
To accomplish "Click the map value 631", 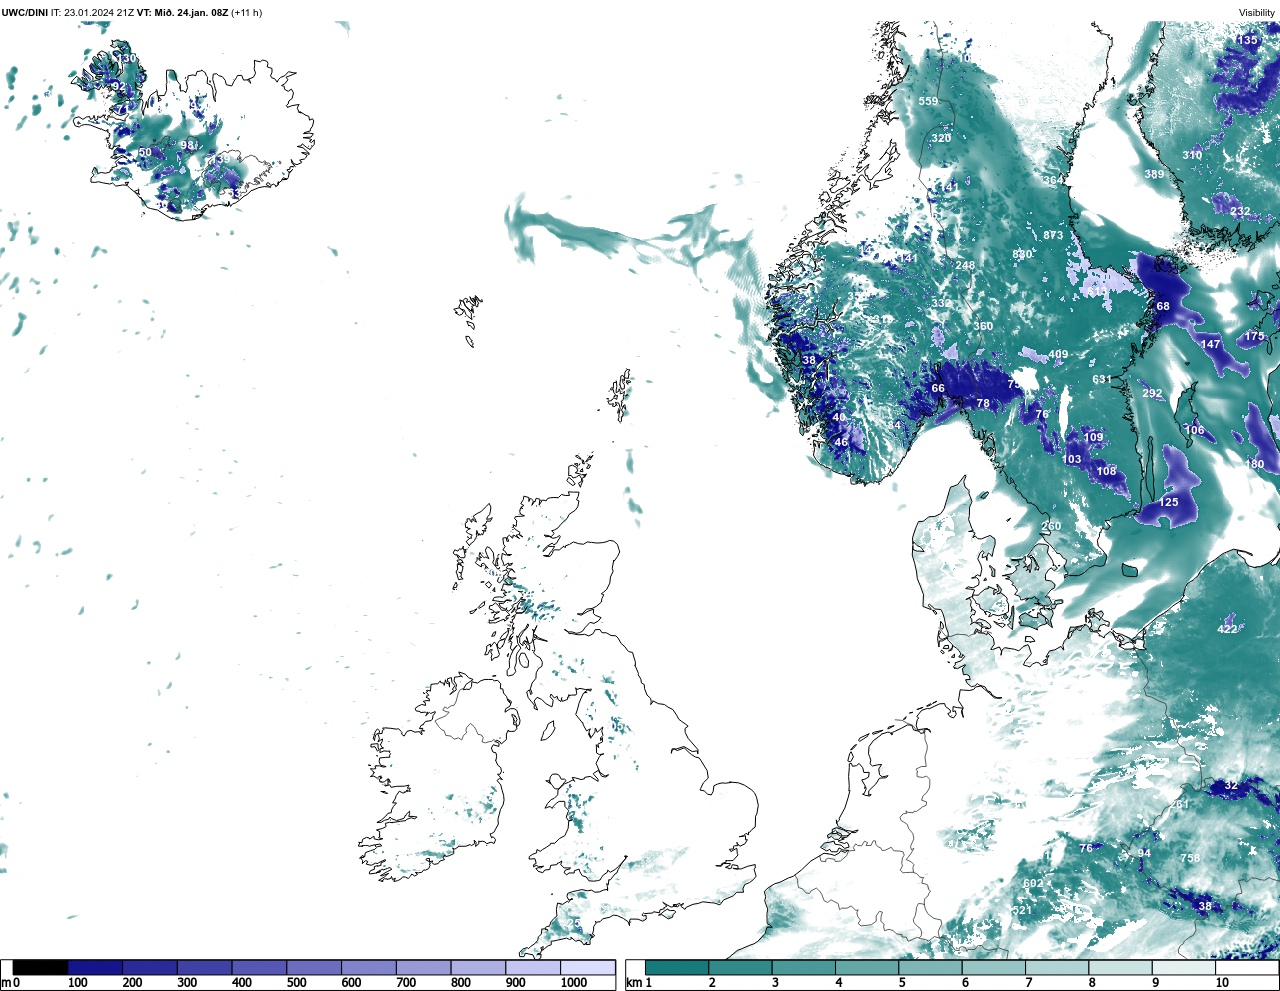I will (x=1101, y=379).
